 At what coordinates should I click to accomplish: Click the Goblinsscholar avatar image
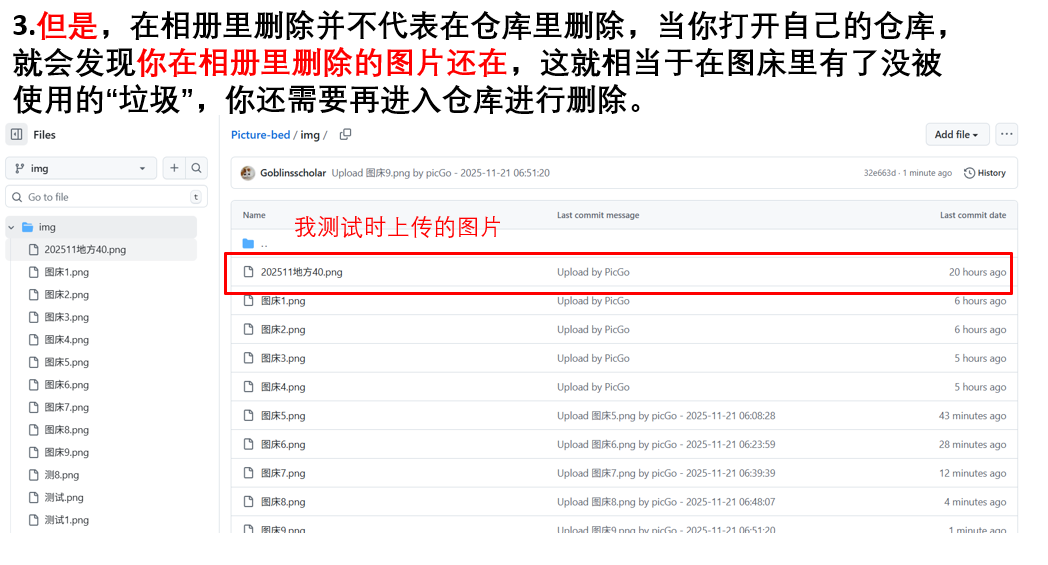(248, 173)
